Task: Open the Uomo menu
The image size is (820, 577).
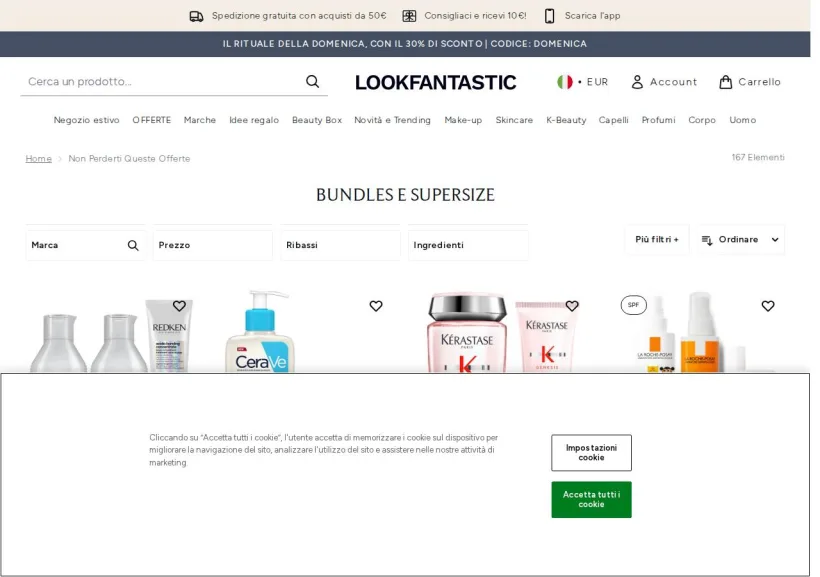Action: tap(743, 120)
